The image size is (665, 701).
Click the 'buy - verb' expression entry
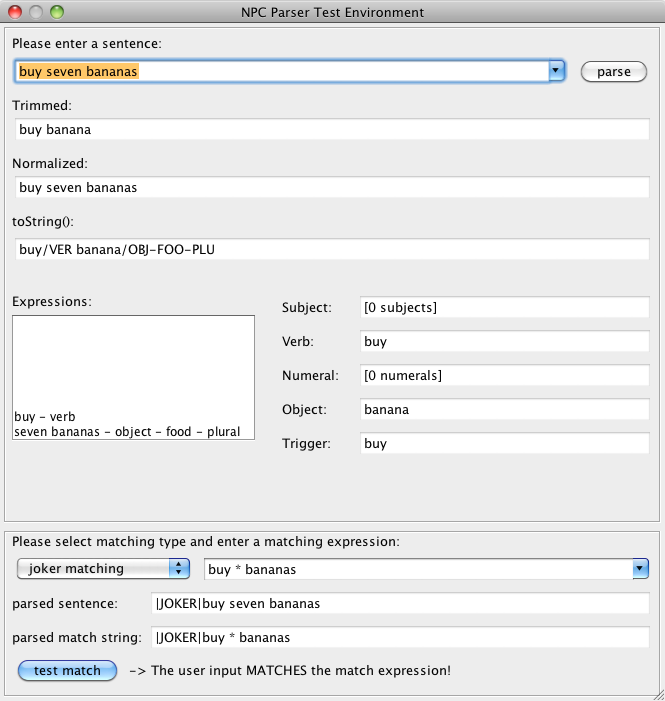(46, 416)
